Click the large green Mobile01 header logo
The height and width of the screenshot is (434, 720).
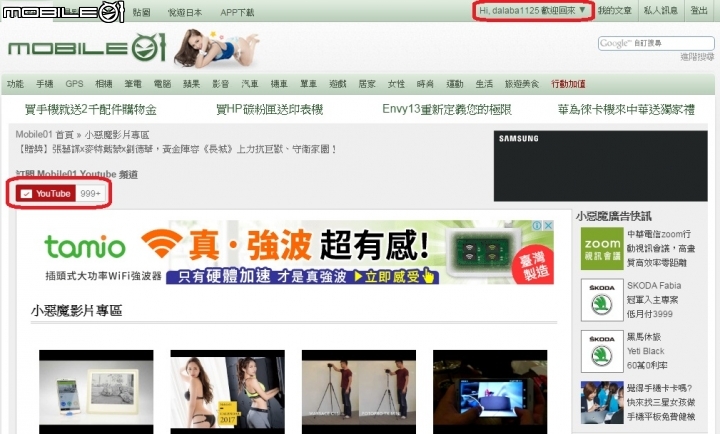86,48
